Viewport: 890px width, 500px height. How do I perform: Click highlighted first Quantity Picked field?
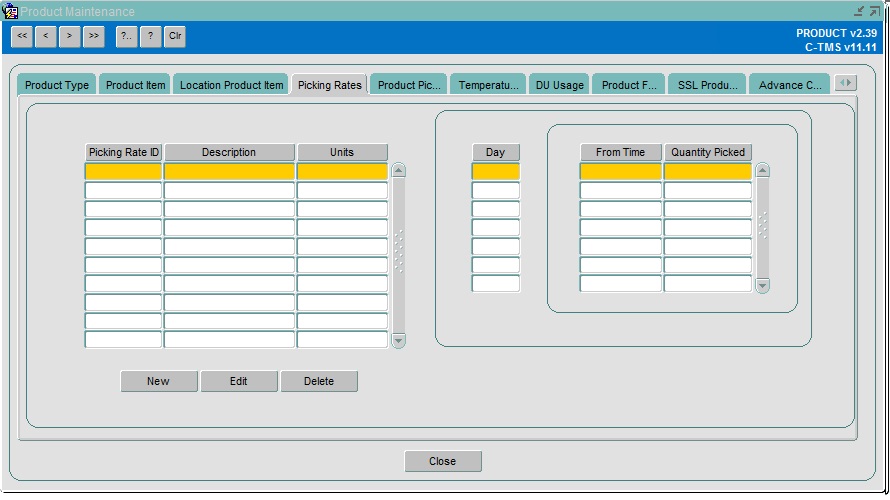pos(708,171)
